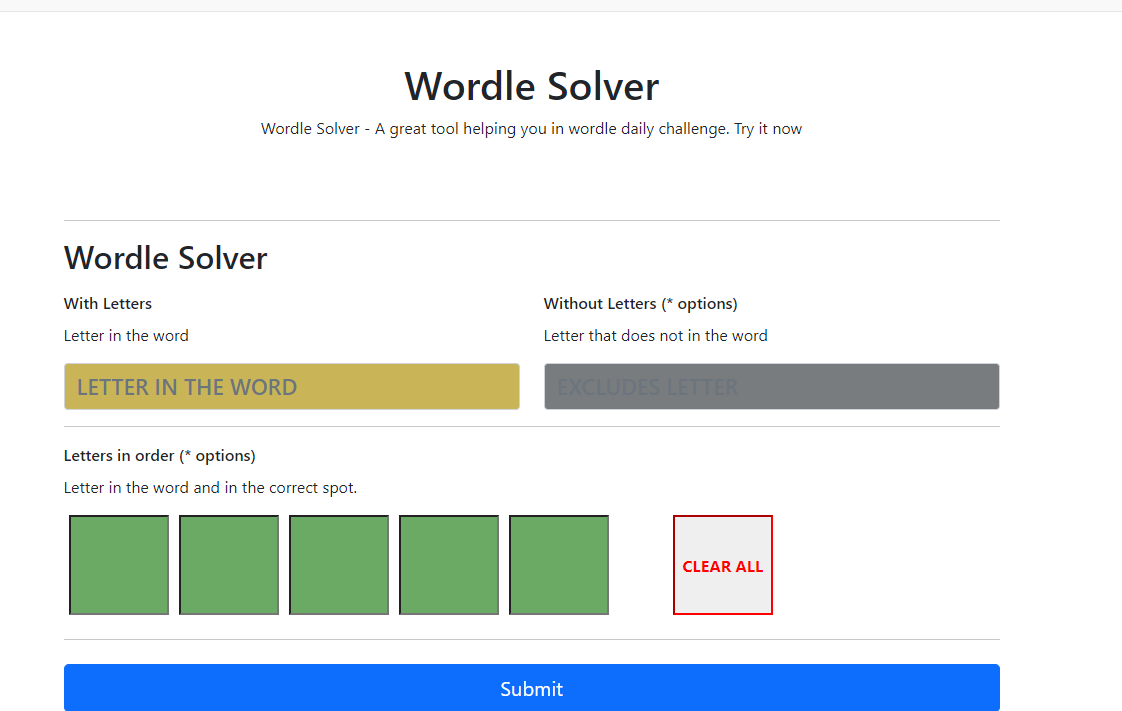The width and height of the screenshot is (1122, 711).
Task: Click the 'Without Letters (* options)' label
Action: point(640,303)
